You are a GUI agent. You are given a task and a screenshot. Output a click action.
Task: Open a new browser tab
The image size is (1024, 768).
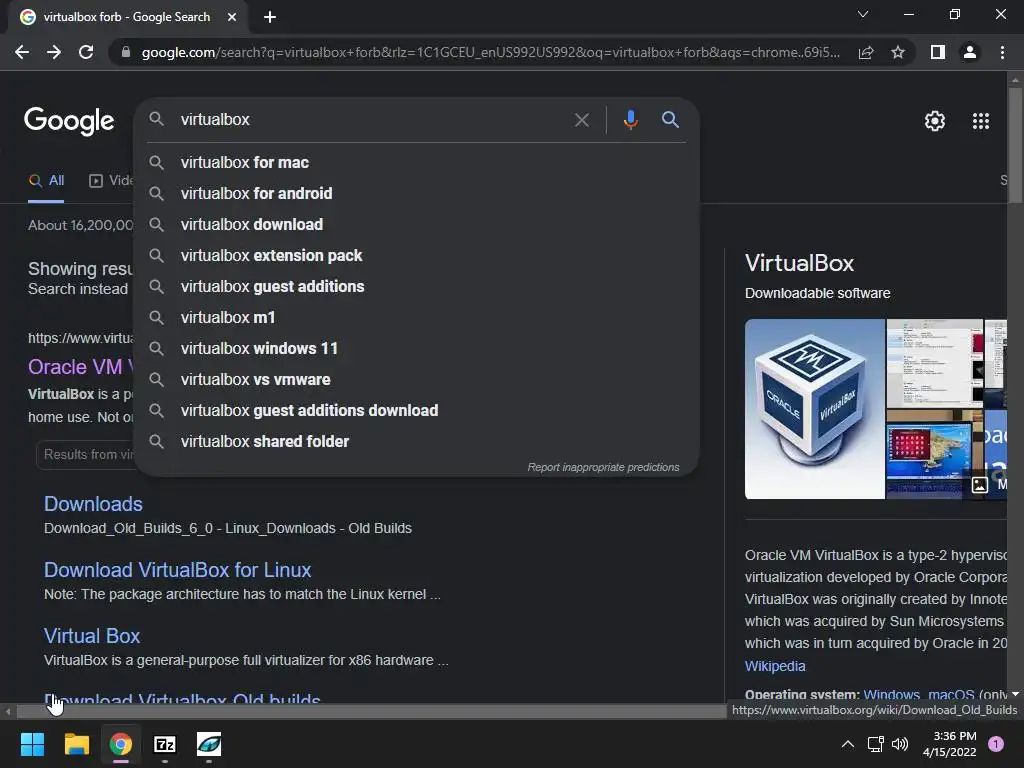[x=270, y=17]
